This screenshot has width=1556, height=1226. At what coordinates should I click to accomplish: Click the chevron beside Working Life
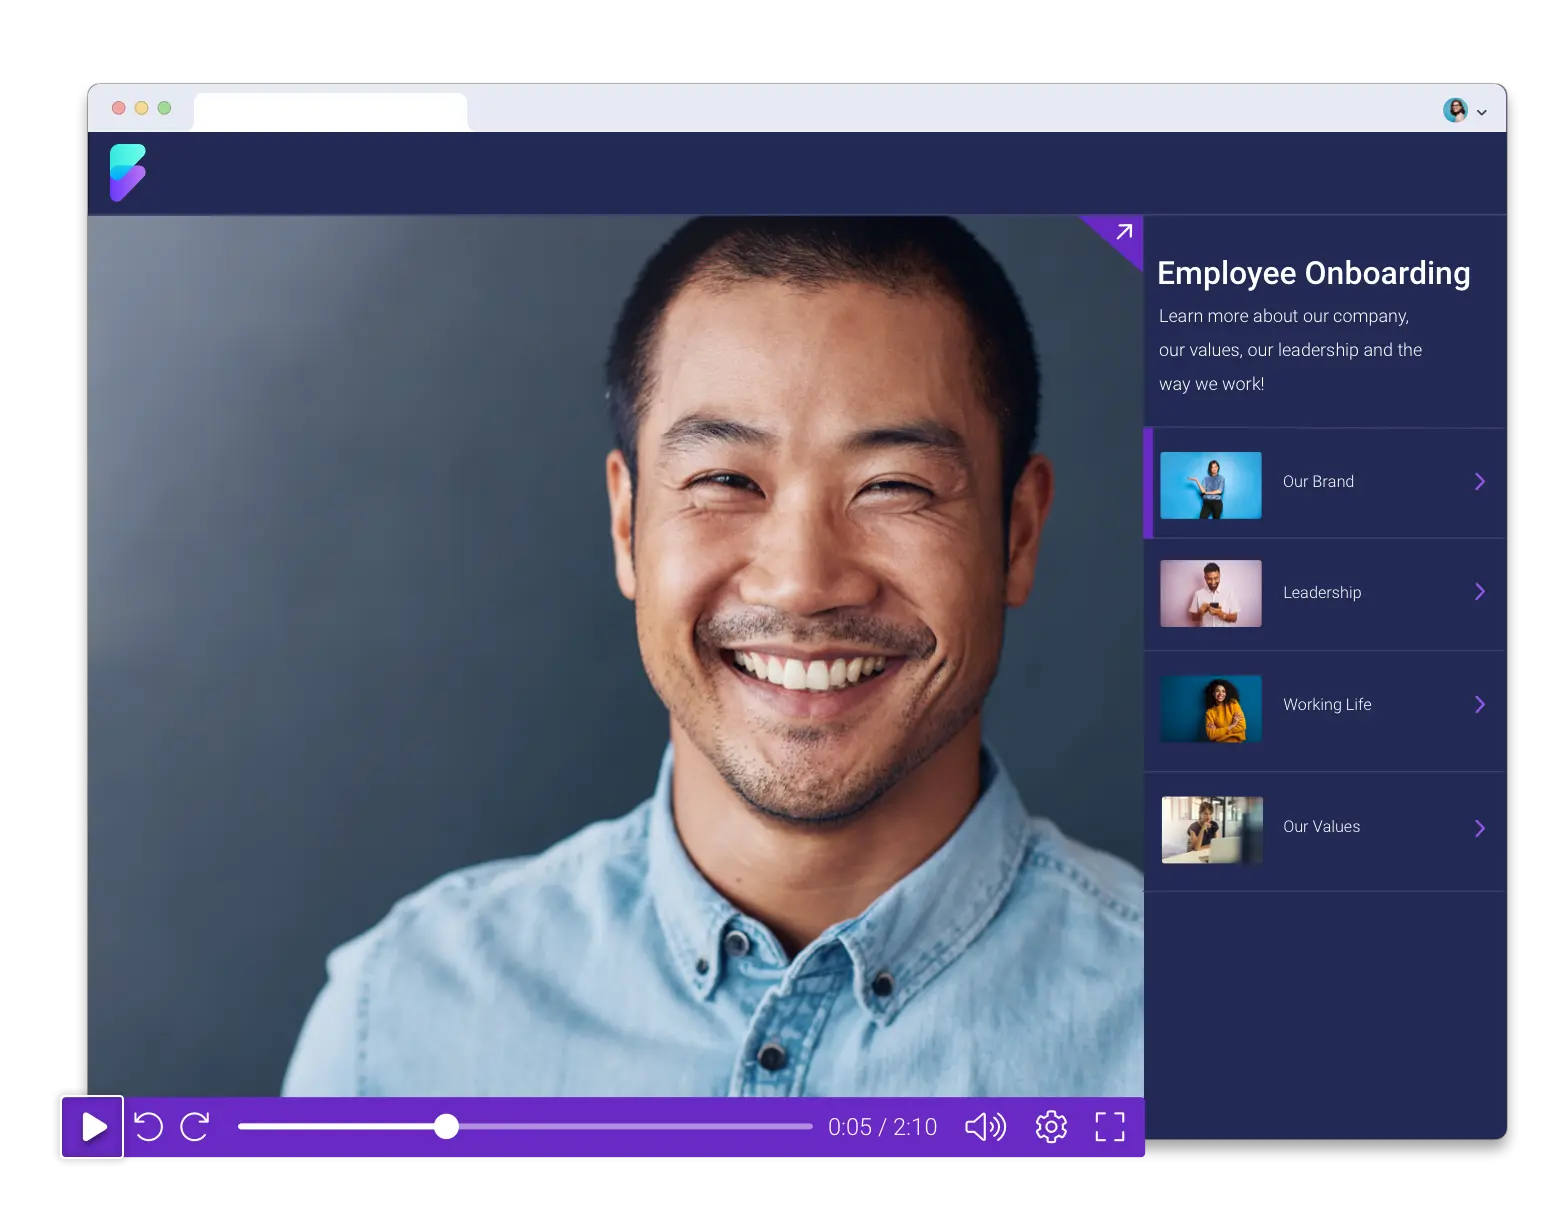point(1480,705)
